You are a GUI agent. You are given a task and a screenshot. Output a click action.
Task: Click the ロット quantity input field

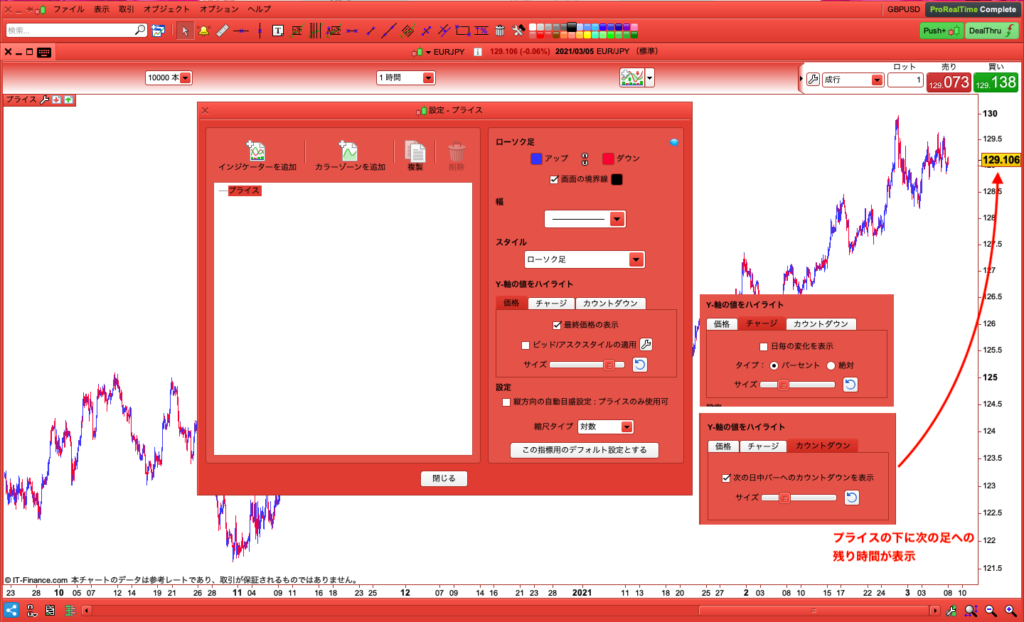(x=905, y=80)
